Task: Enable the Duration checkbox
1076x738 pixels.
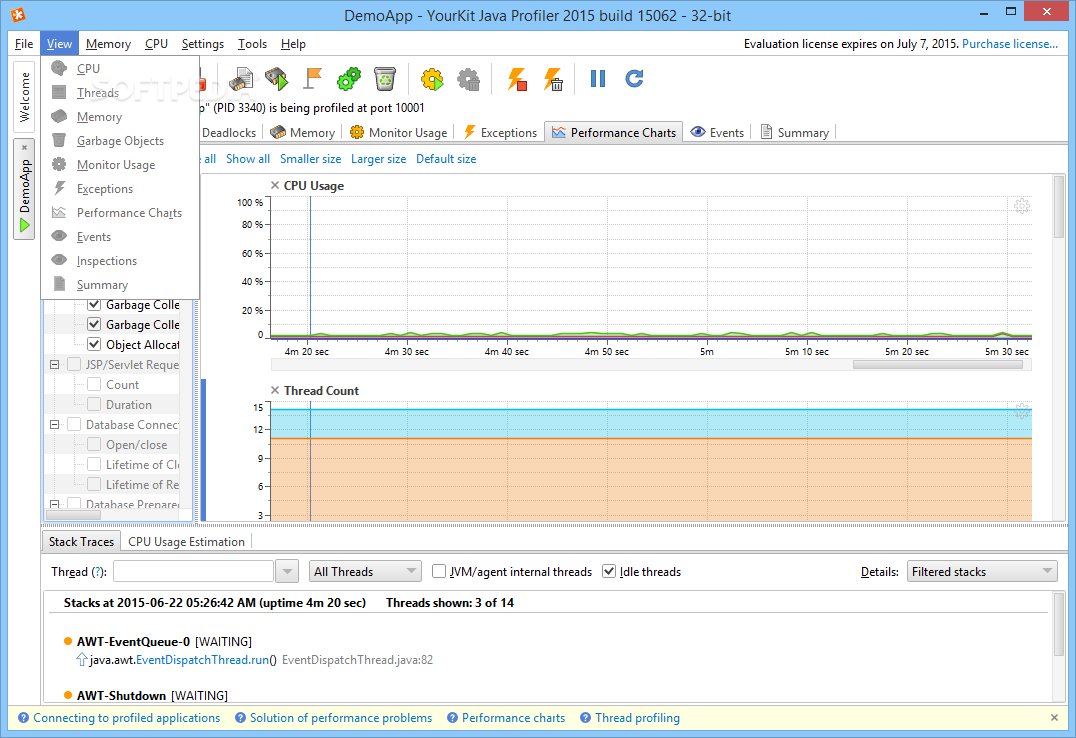Action: 94,404
